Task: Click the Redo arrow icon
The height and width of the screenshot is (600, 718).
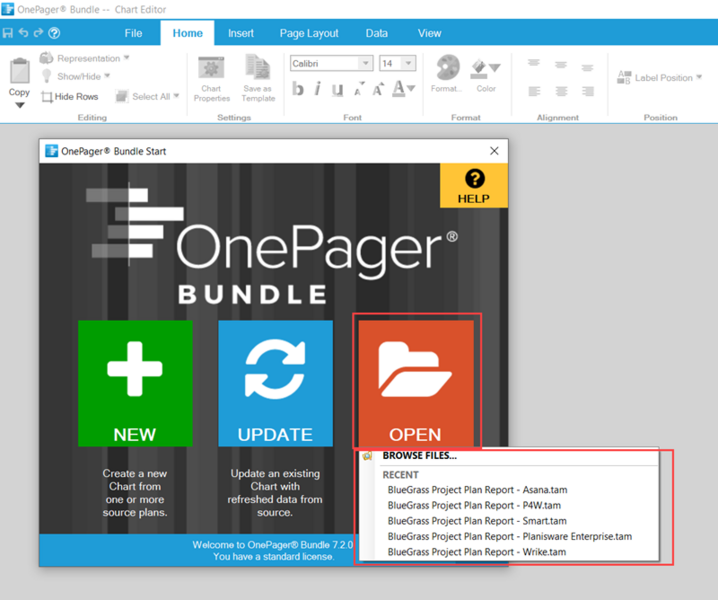Action: point(38,33)
